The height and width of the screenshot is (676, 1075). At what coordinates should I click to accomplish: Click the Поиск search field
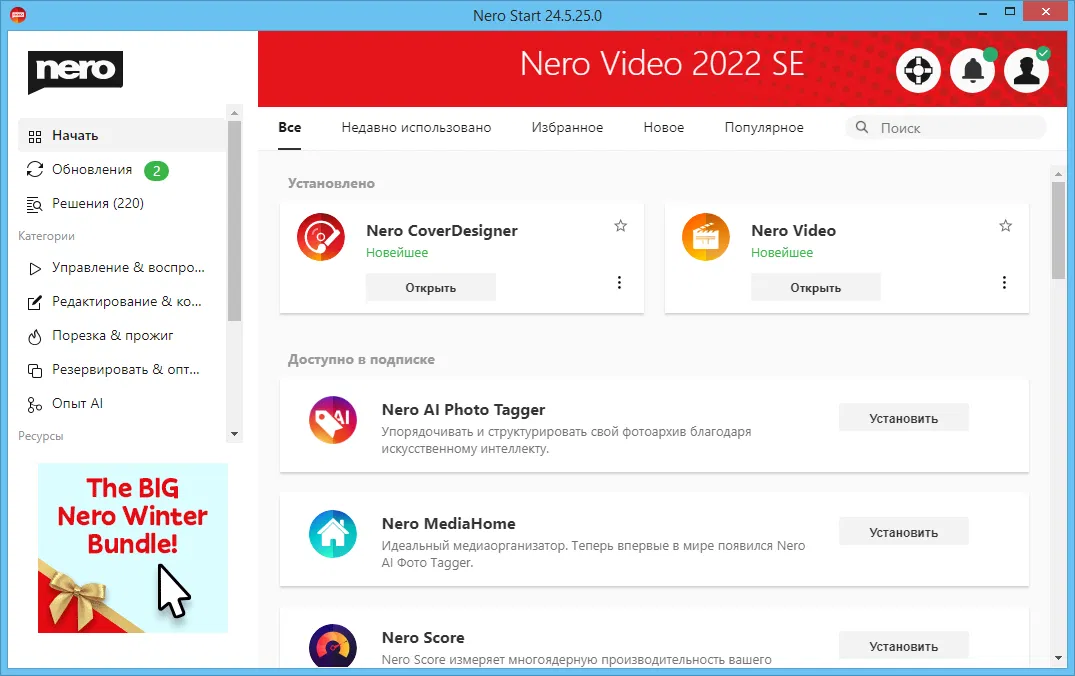click(x=946, y=128)
